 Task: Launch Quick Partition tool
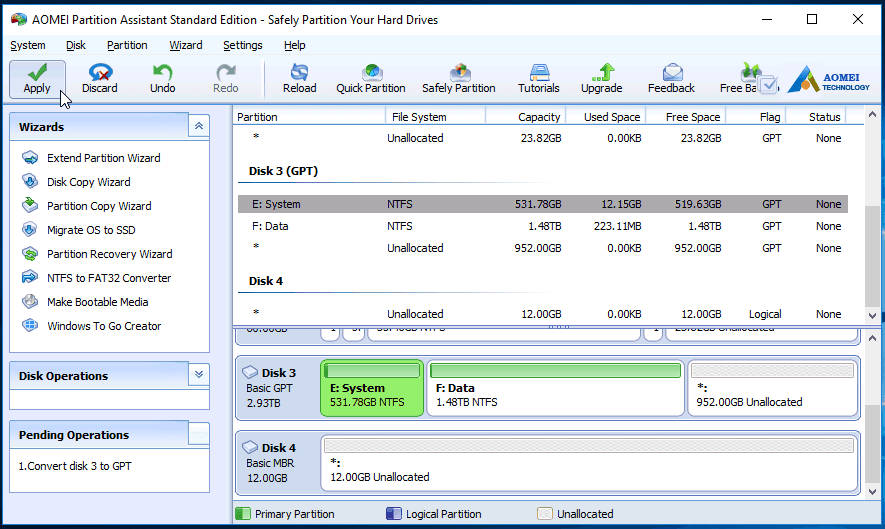[371, 79]
